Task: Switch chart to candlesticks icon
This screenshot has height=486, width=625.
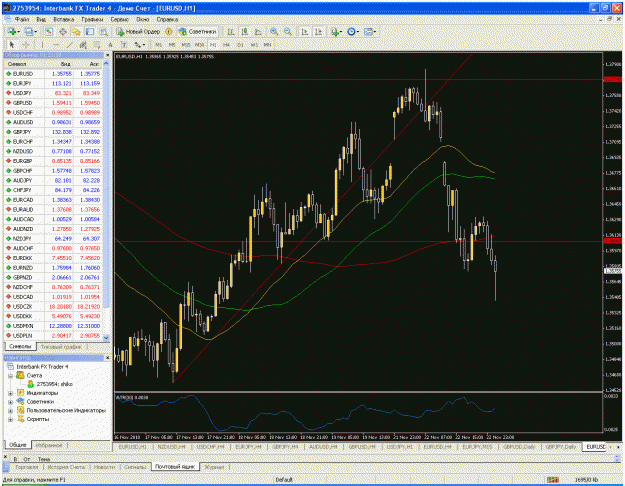Action: click(x=244, y=32)
